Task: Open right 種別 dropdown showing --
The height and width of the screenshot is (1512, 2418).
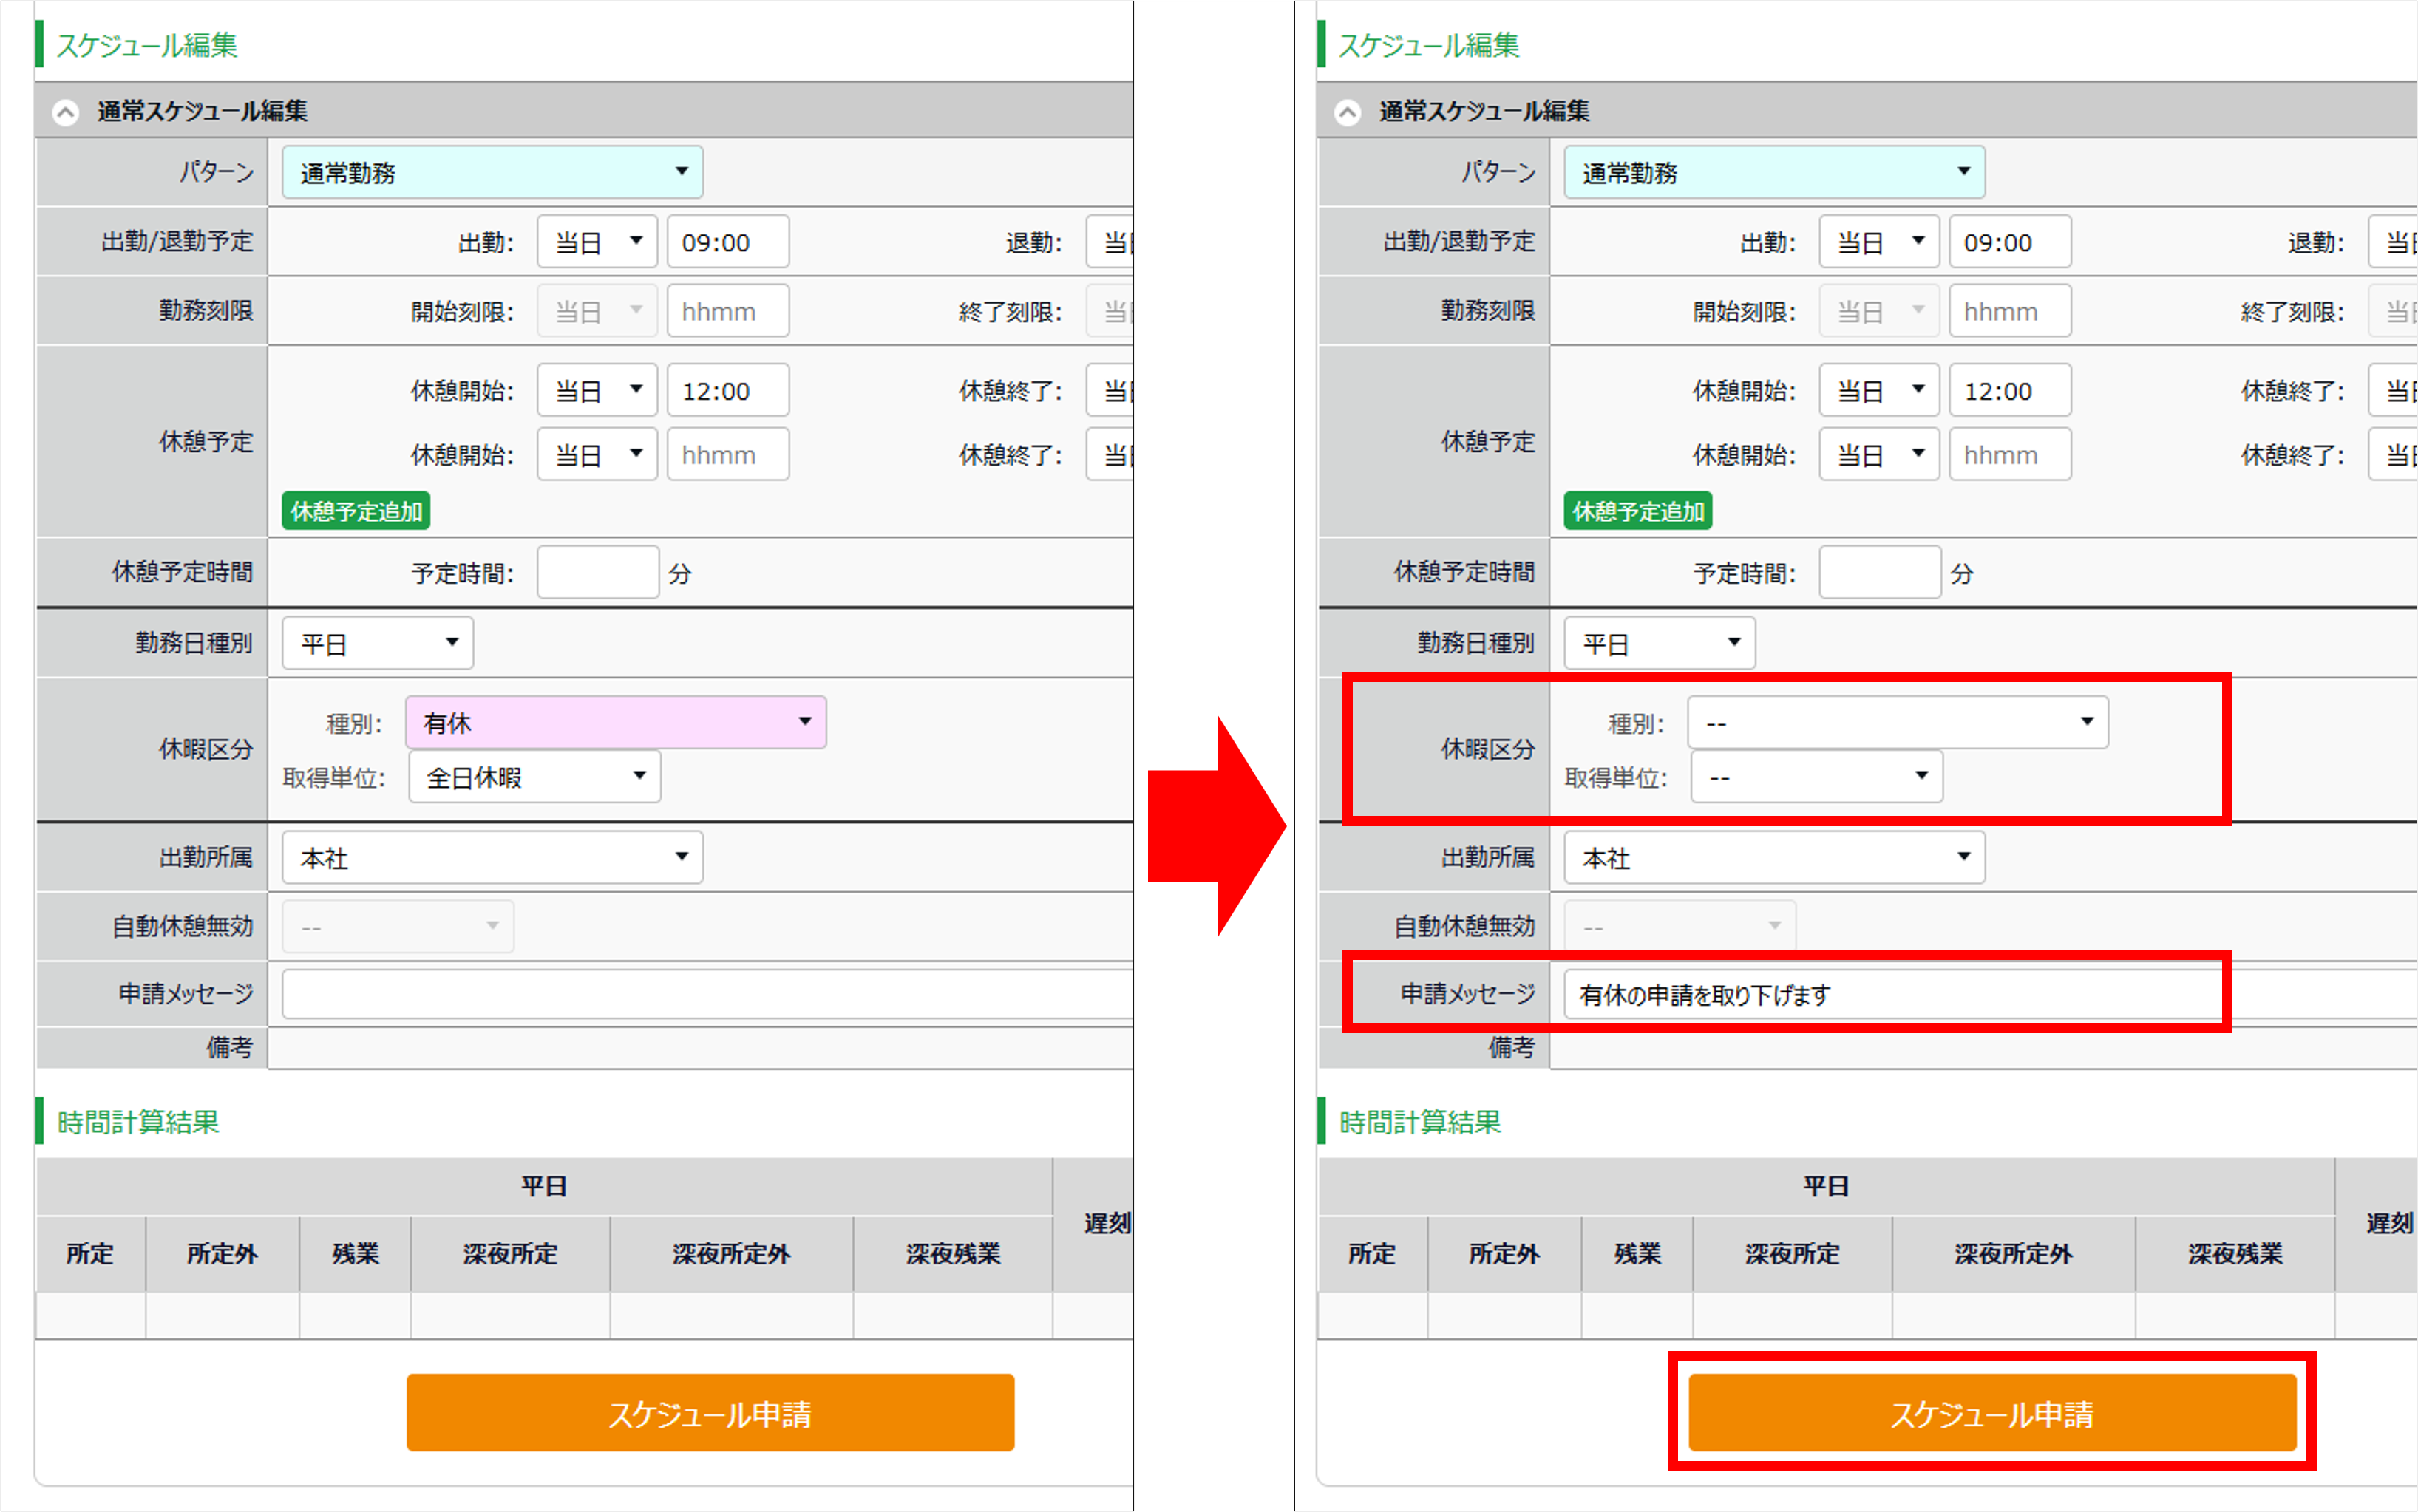Action: [1898, 722]
